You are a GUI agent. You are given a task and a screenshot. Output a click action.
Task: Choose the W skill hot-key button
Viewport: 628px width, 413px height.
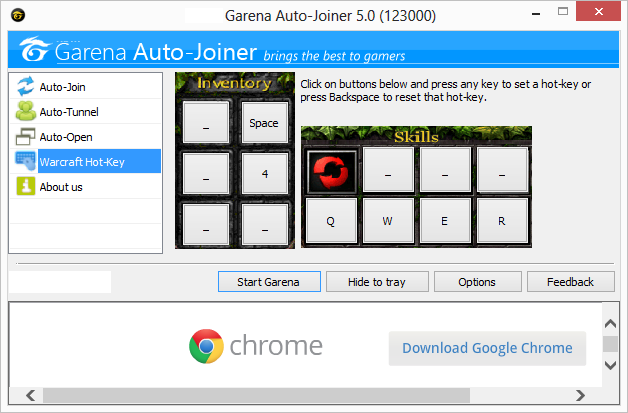388,220
